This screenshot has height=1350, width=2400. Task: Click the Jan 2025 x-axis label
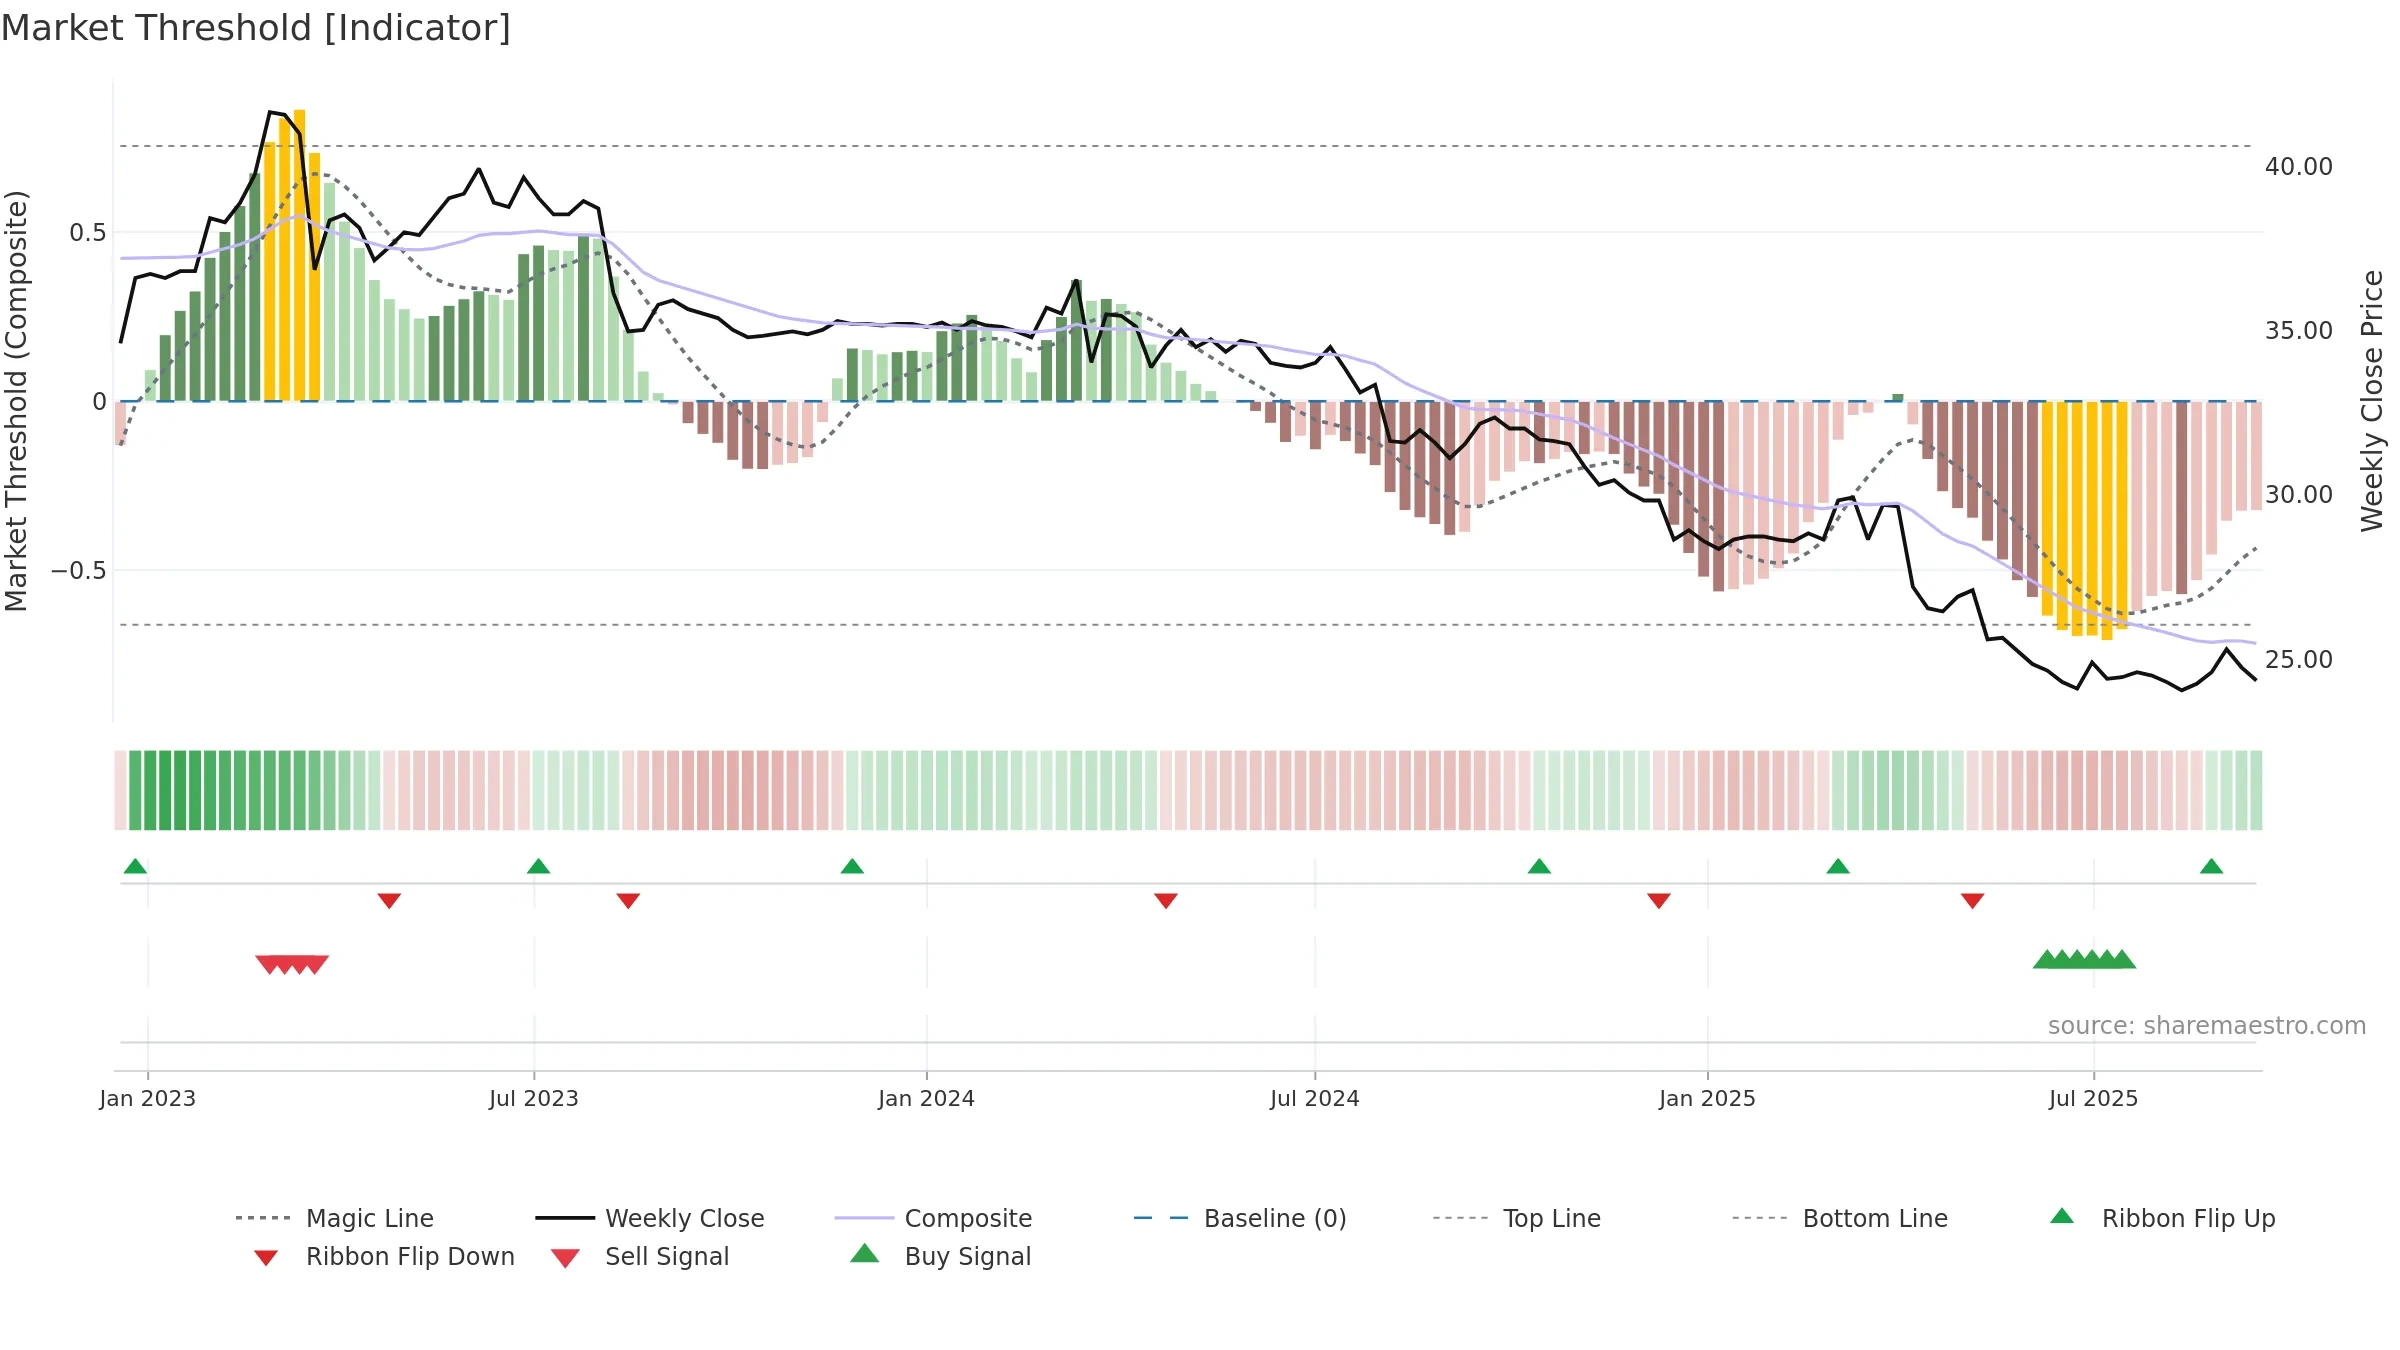point(1708,1098)
